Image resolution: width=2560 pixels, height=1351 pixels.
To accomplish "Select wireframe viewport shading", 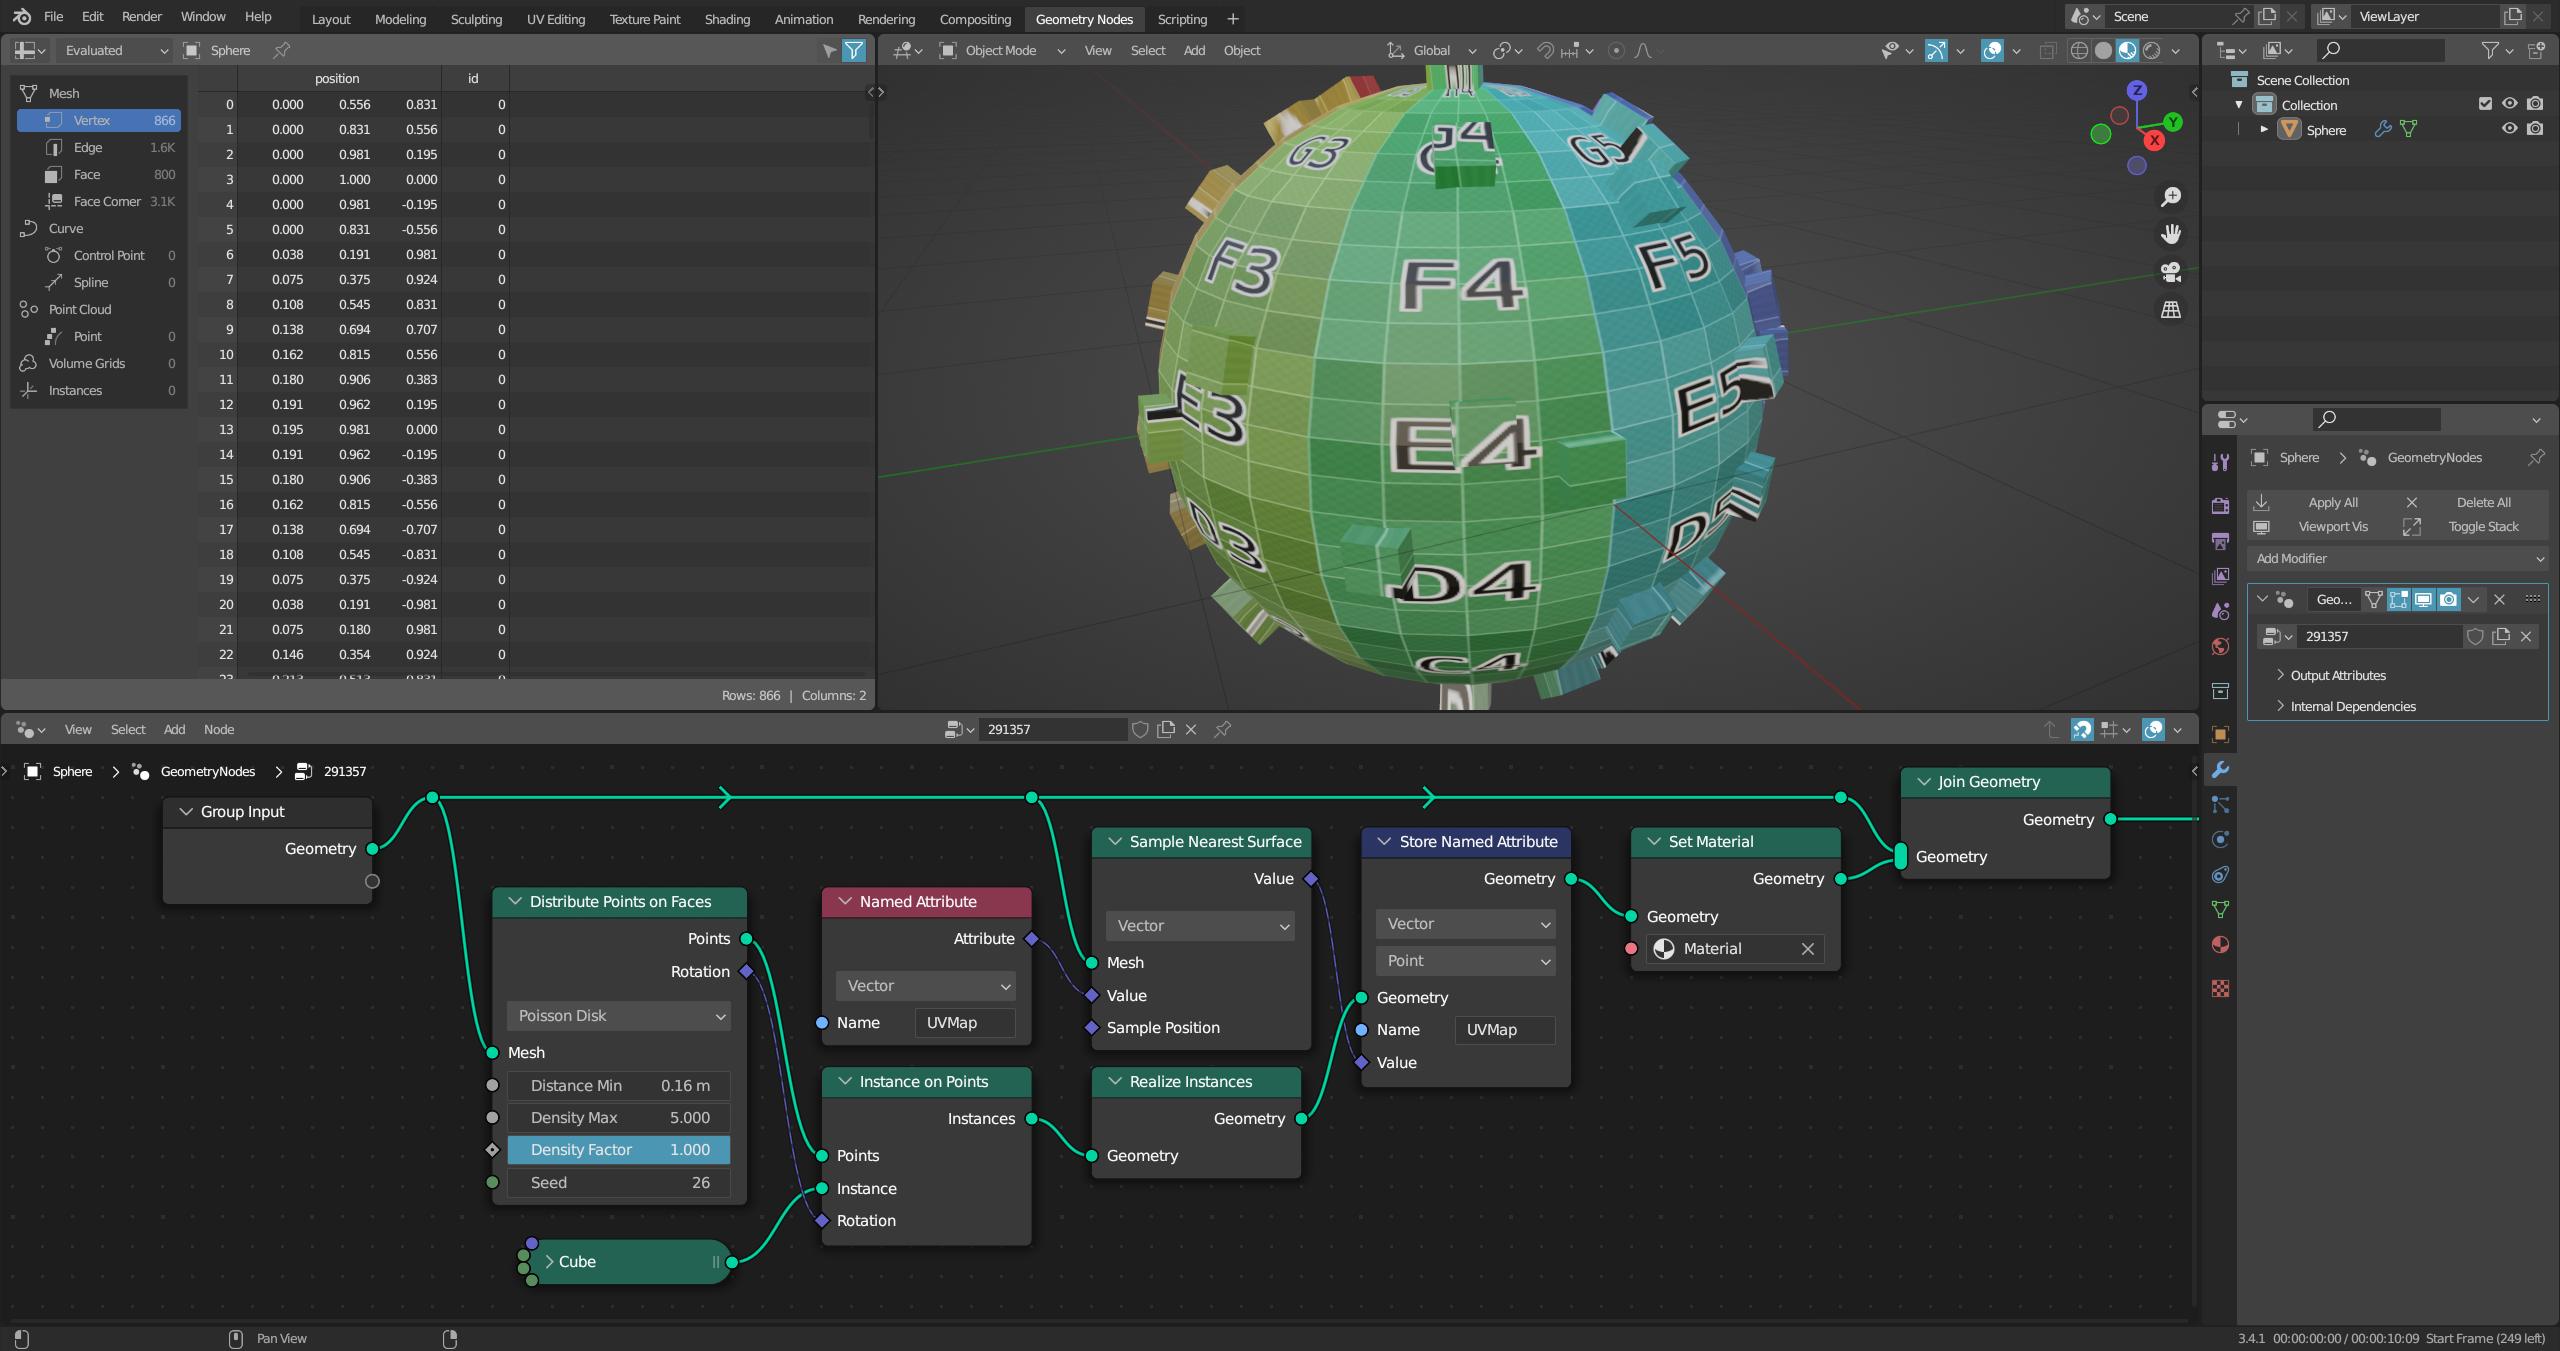I will [x=2079, y=50].
